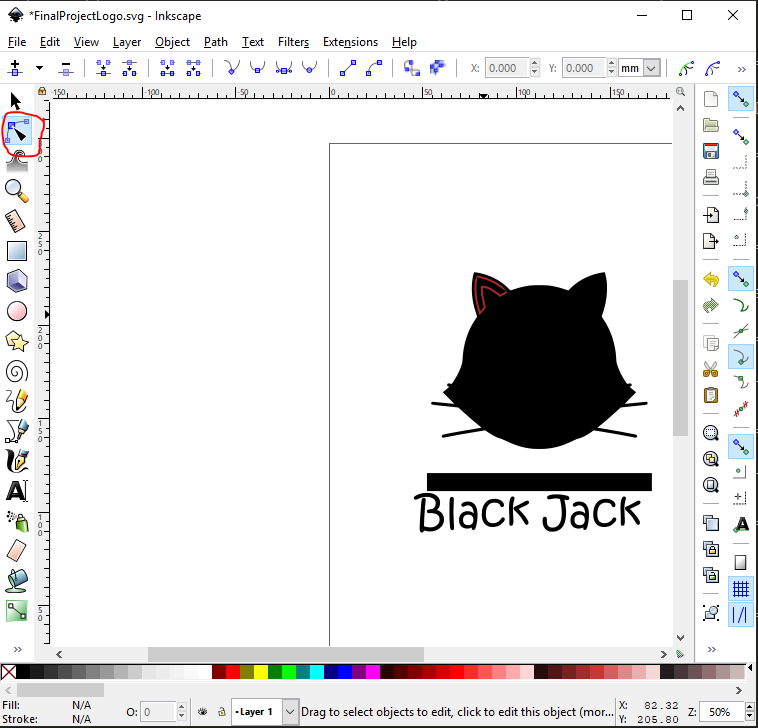The width and height of the screenshot is (758, 728).
Task: Select the Eraser tool
Action: 16,551
